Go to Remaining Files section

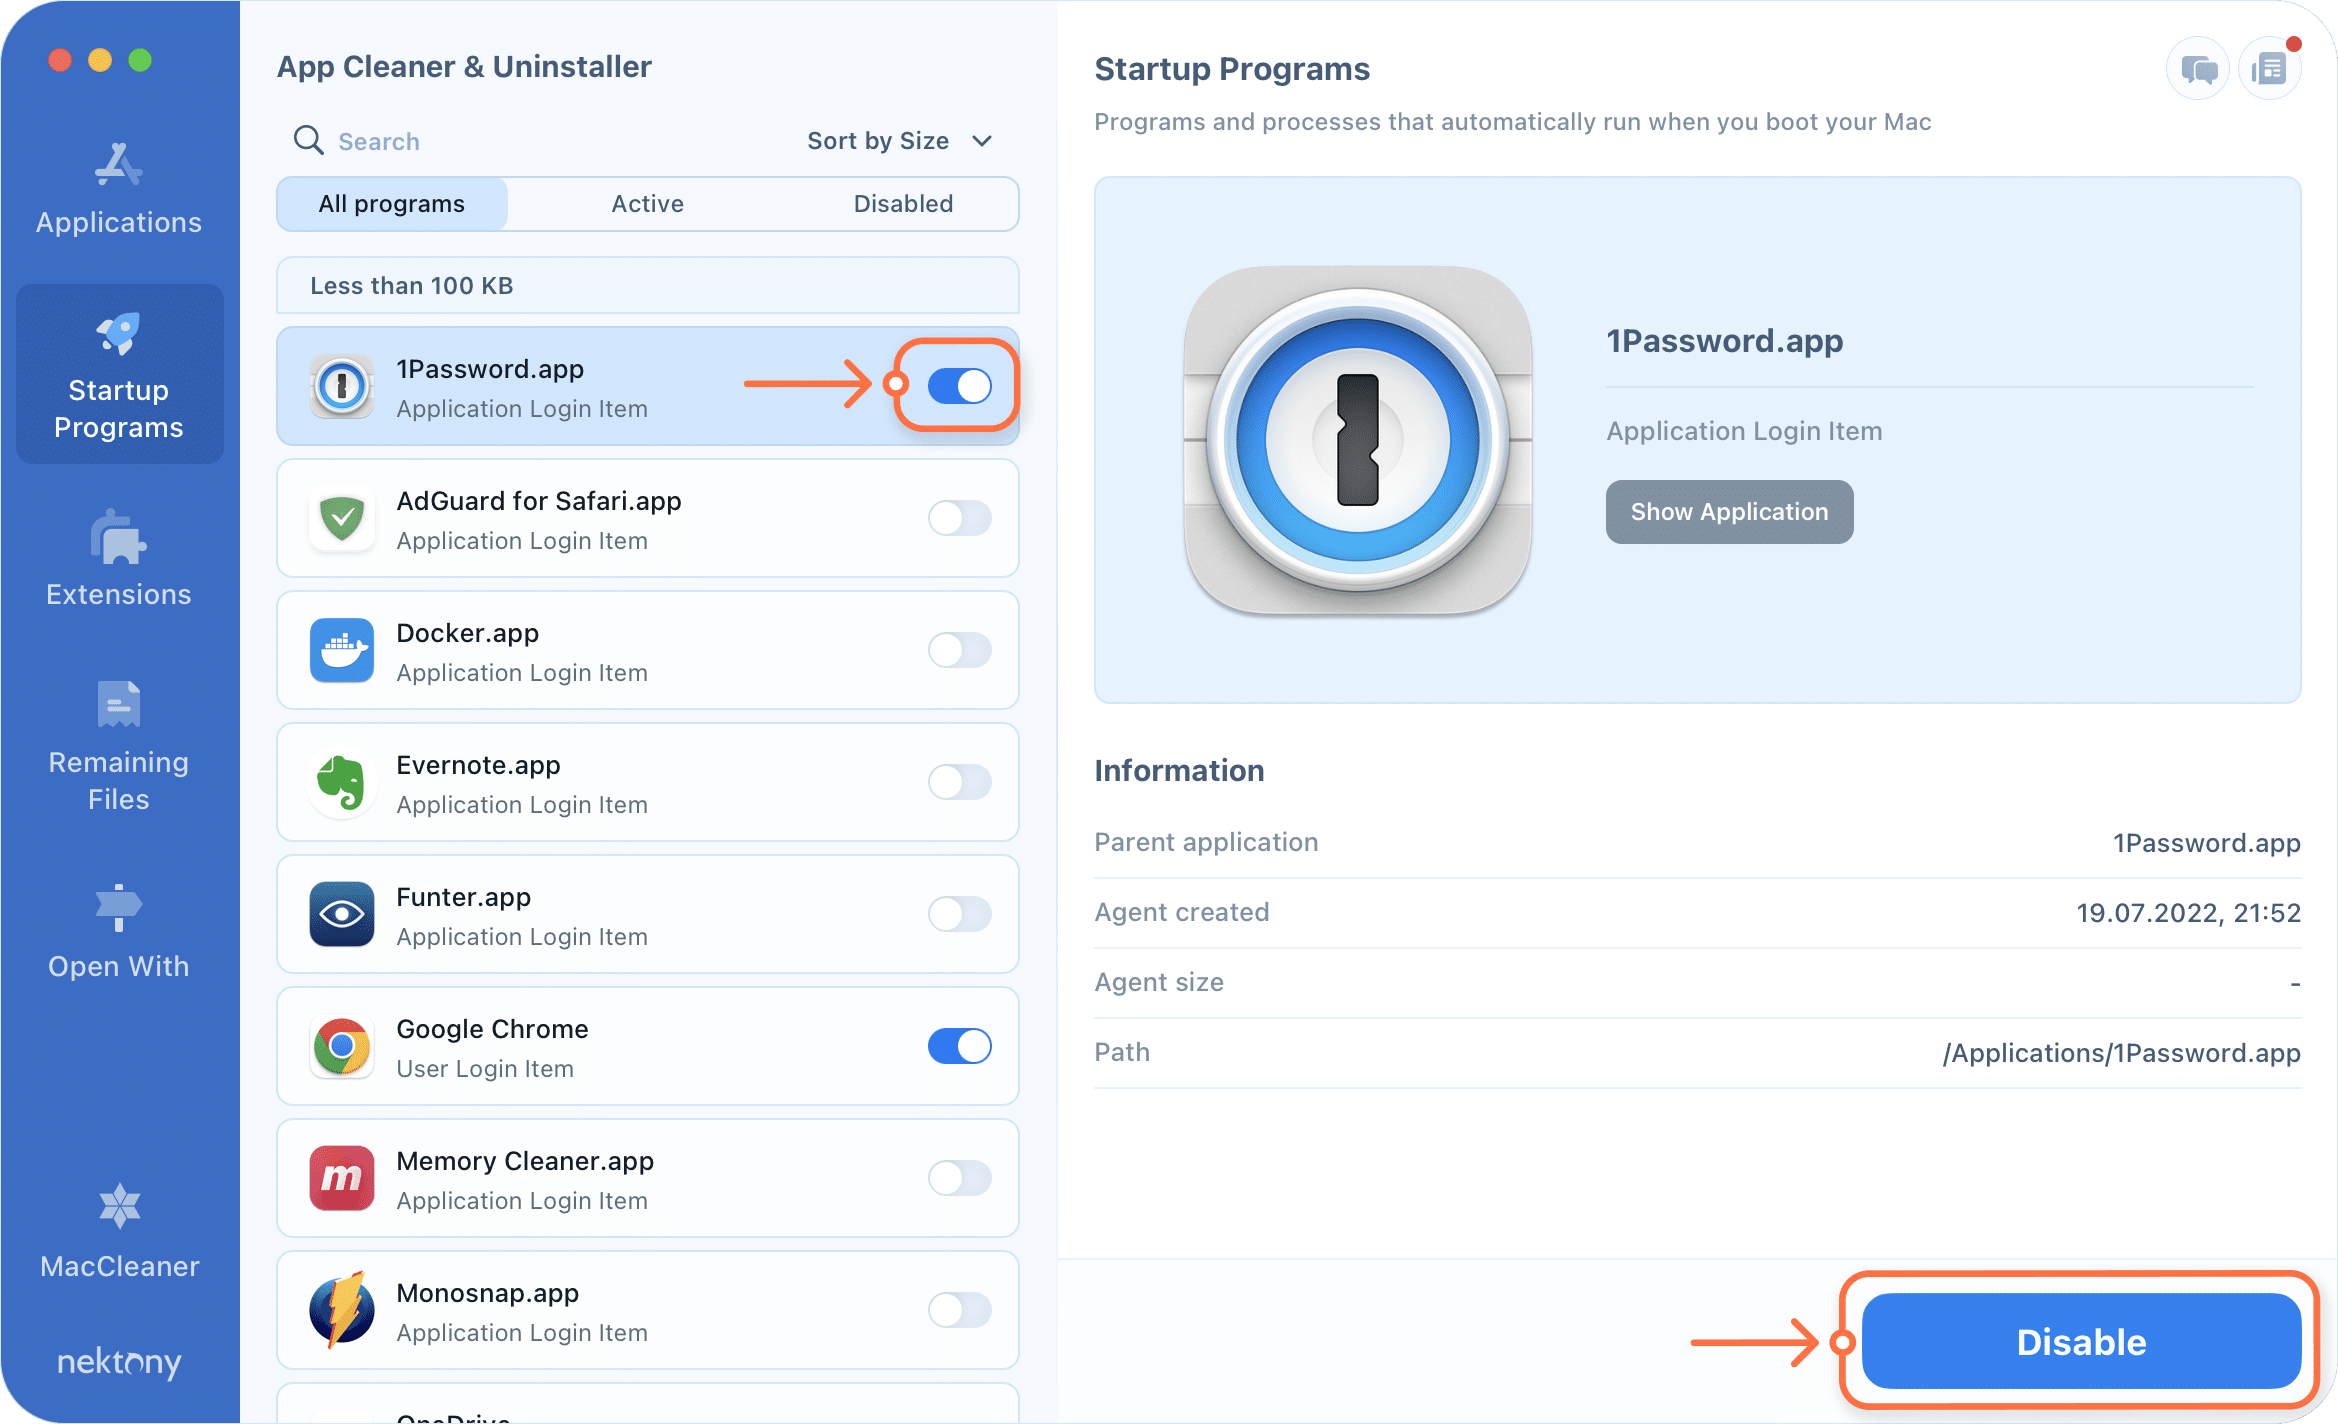click(119, 745)
